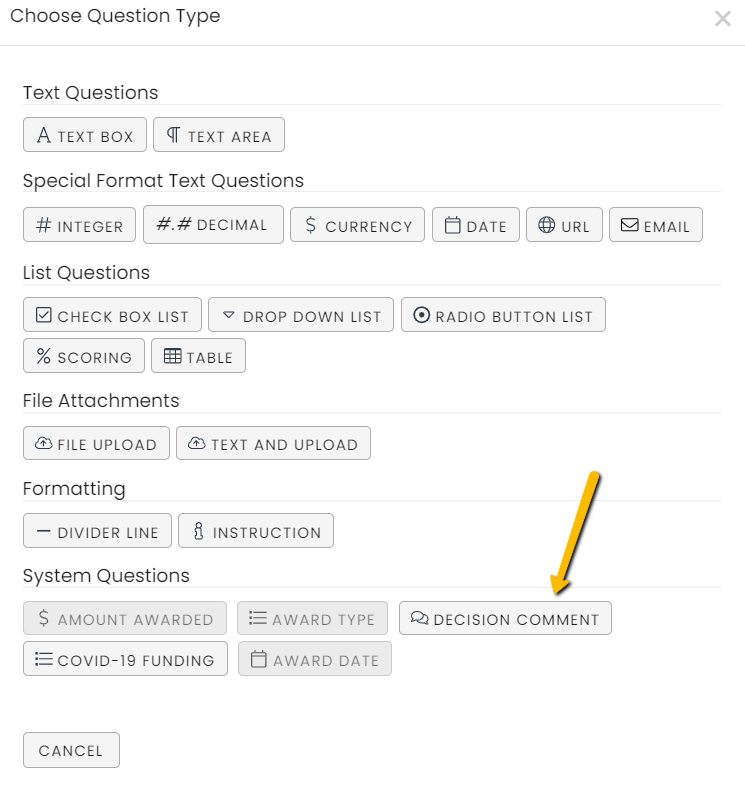Select the Decimal question type
This screenshot has width=745, height=789.
[x=213, y=224]
